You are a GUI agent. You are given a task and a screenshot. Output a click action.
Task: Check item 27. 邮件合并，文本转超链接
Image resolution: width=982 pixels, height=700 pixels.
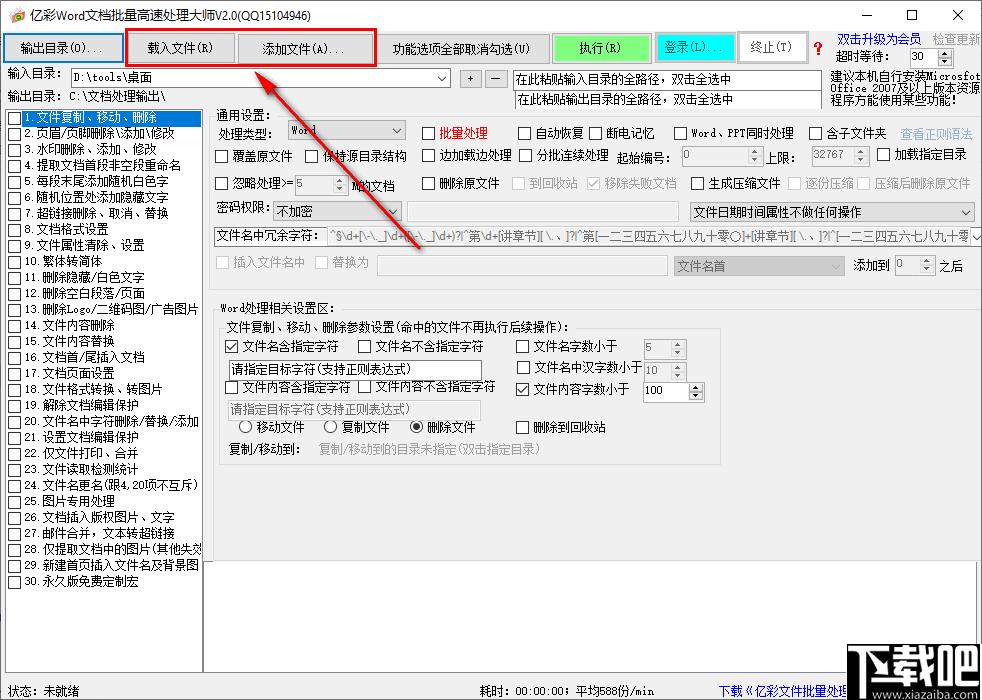[14, 533]
